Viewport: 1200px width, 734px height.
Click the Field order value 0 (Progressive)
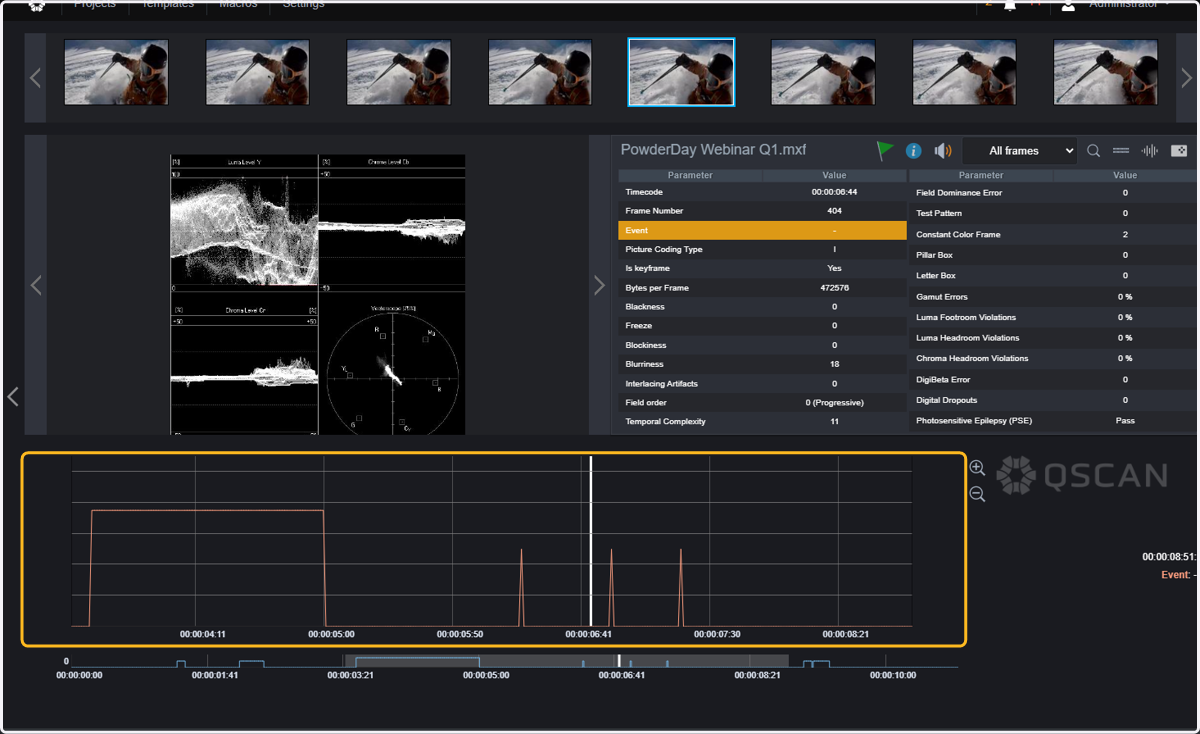point(834,403)
